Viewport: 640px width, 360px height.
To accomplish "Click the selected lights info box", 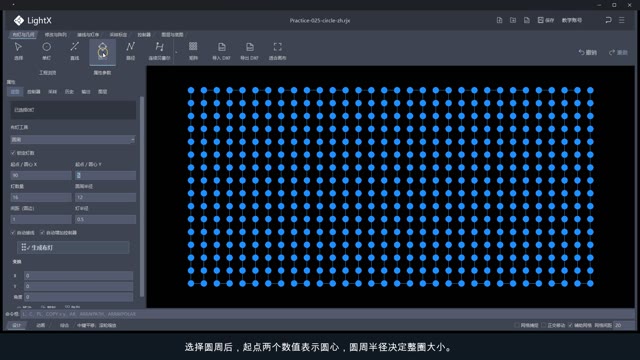I will click(73, 110).
